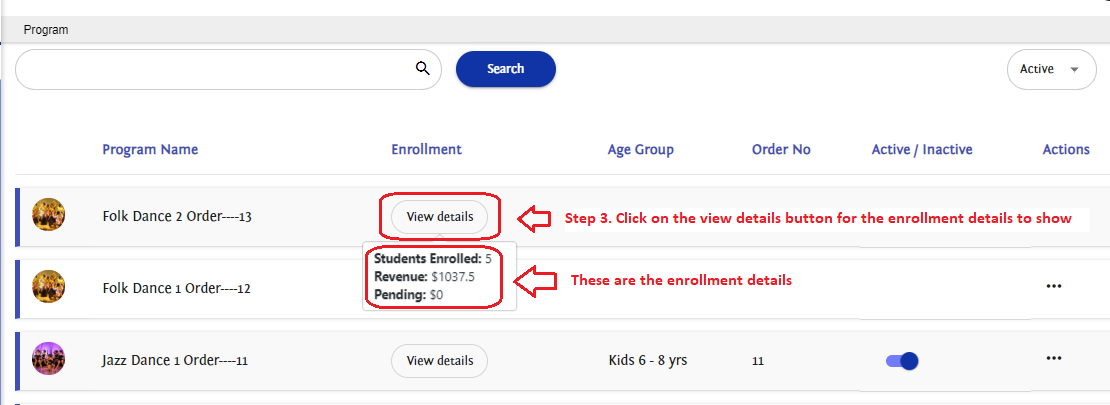Click the Search button

(505, 69)
